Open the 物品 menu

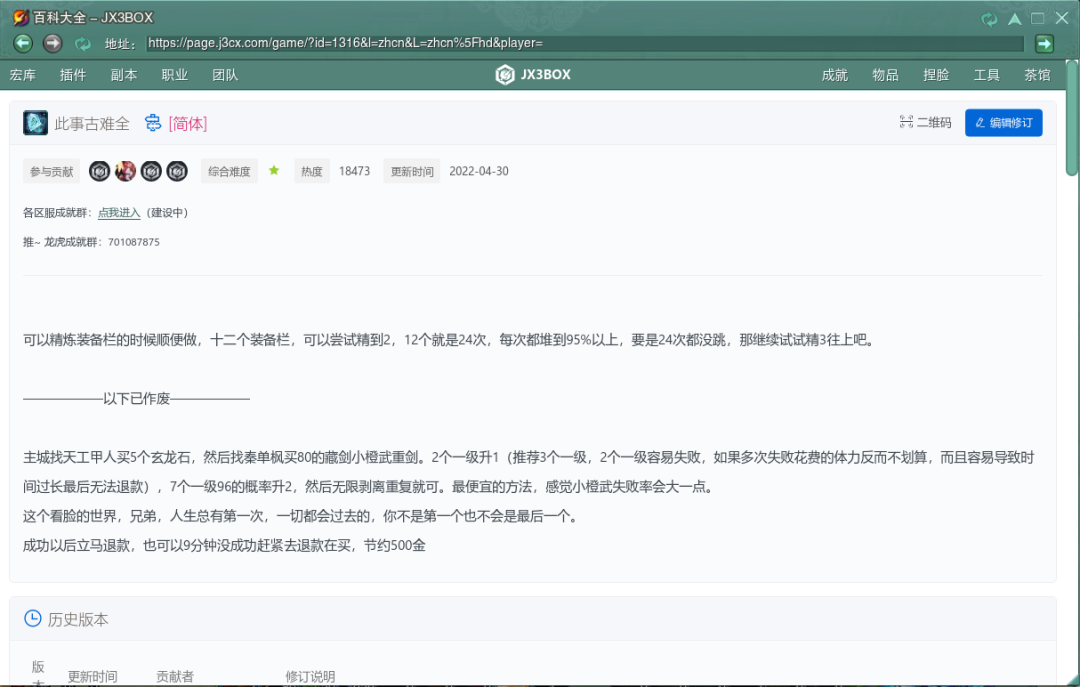[885, 75]
